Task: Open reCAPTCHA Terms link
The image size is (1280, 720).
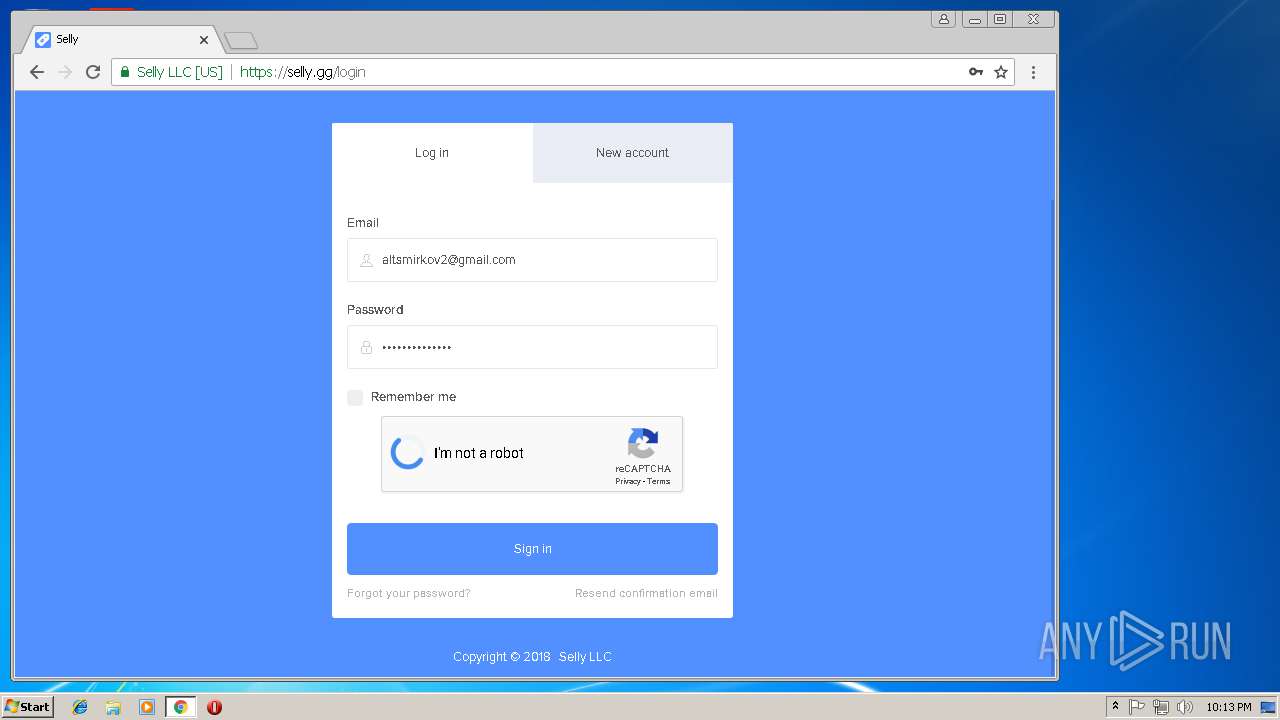Action: (x=659, y=482)
